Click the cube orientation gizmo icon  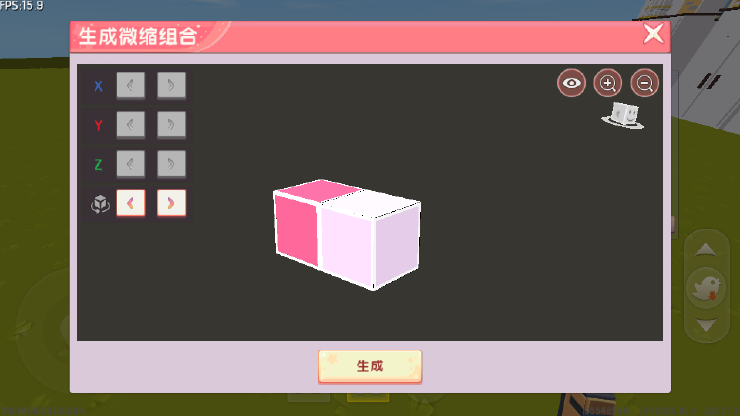click(623, 115)
